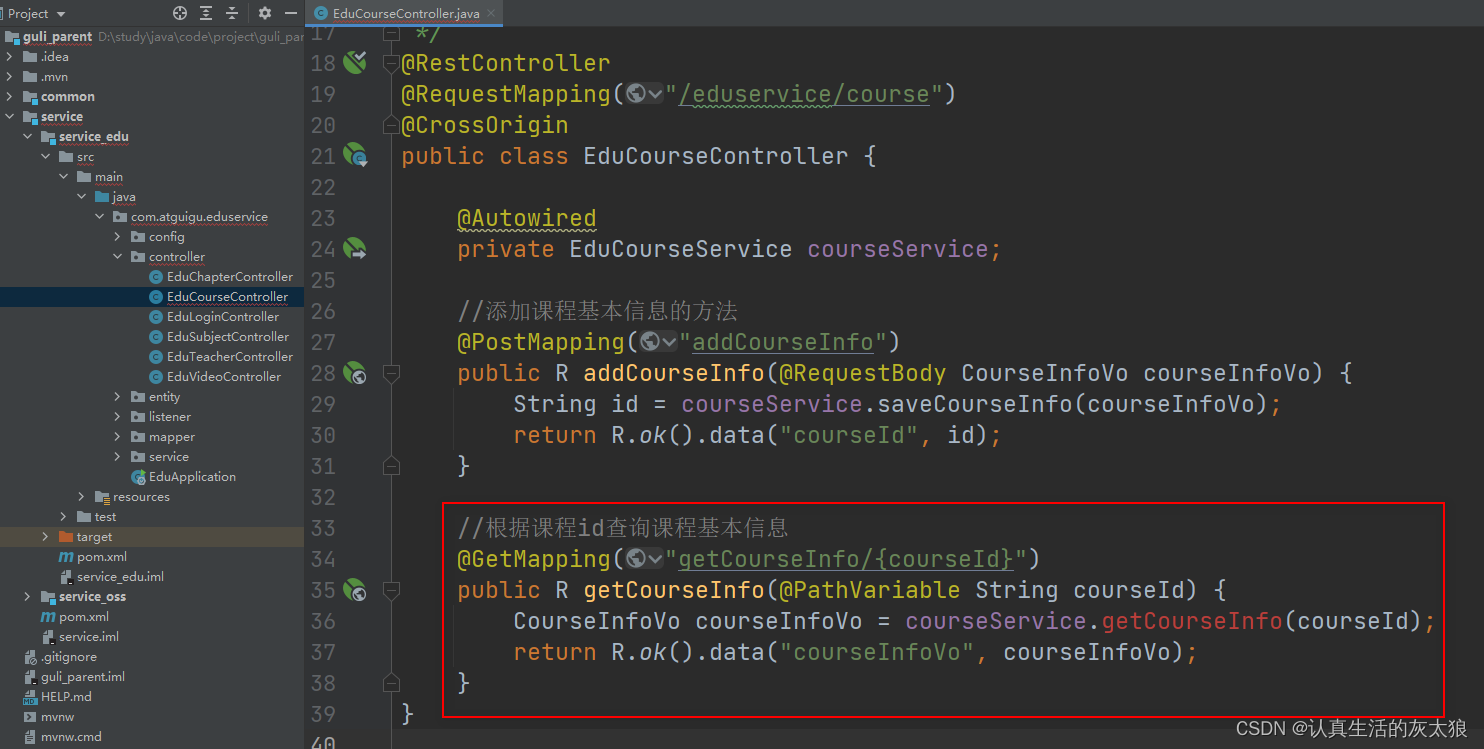The image size is (1484, 749).
Task: Click the Select Opened File target icon
Action: (180, 13)
